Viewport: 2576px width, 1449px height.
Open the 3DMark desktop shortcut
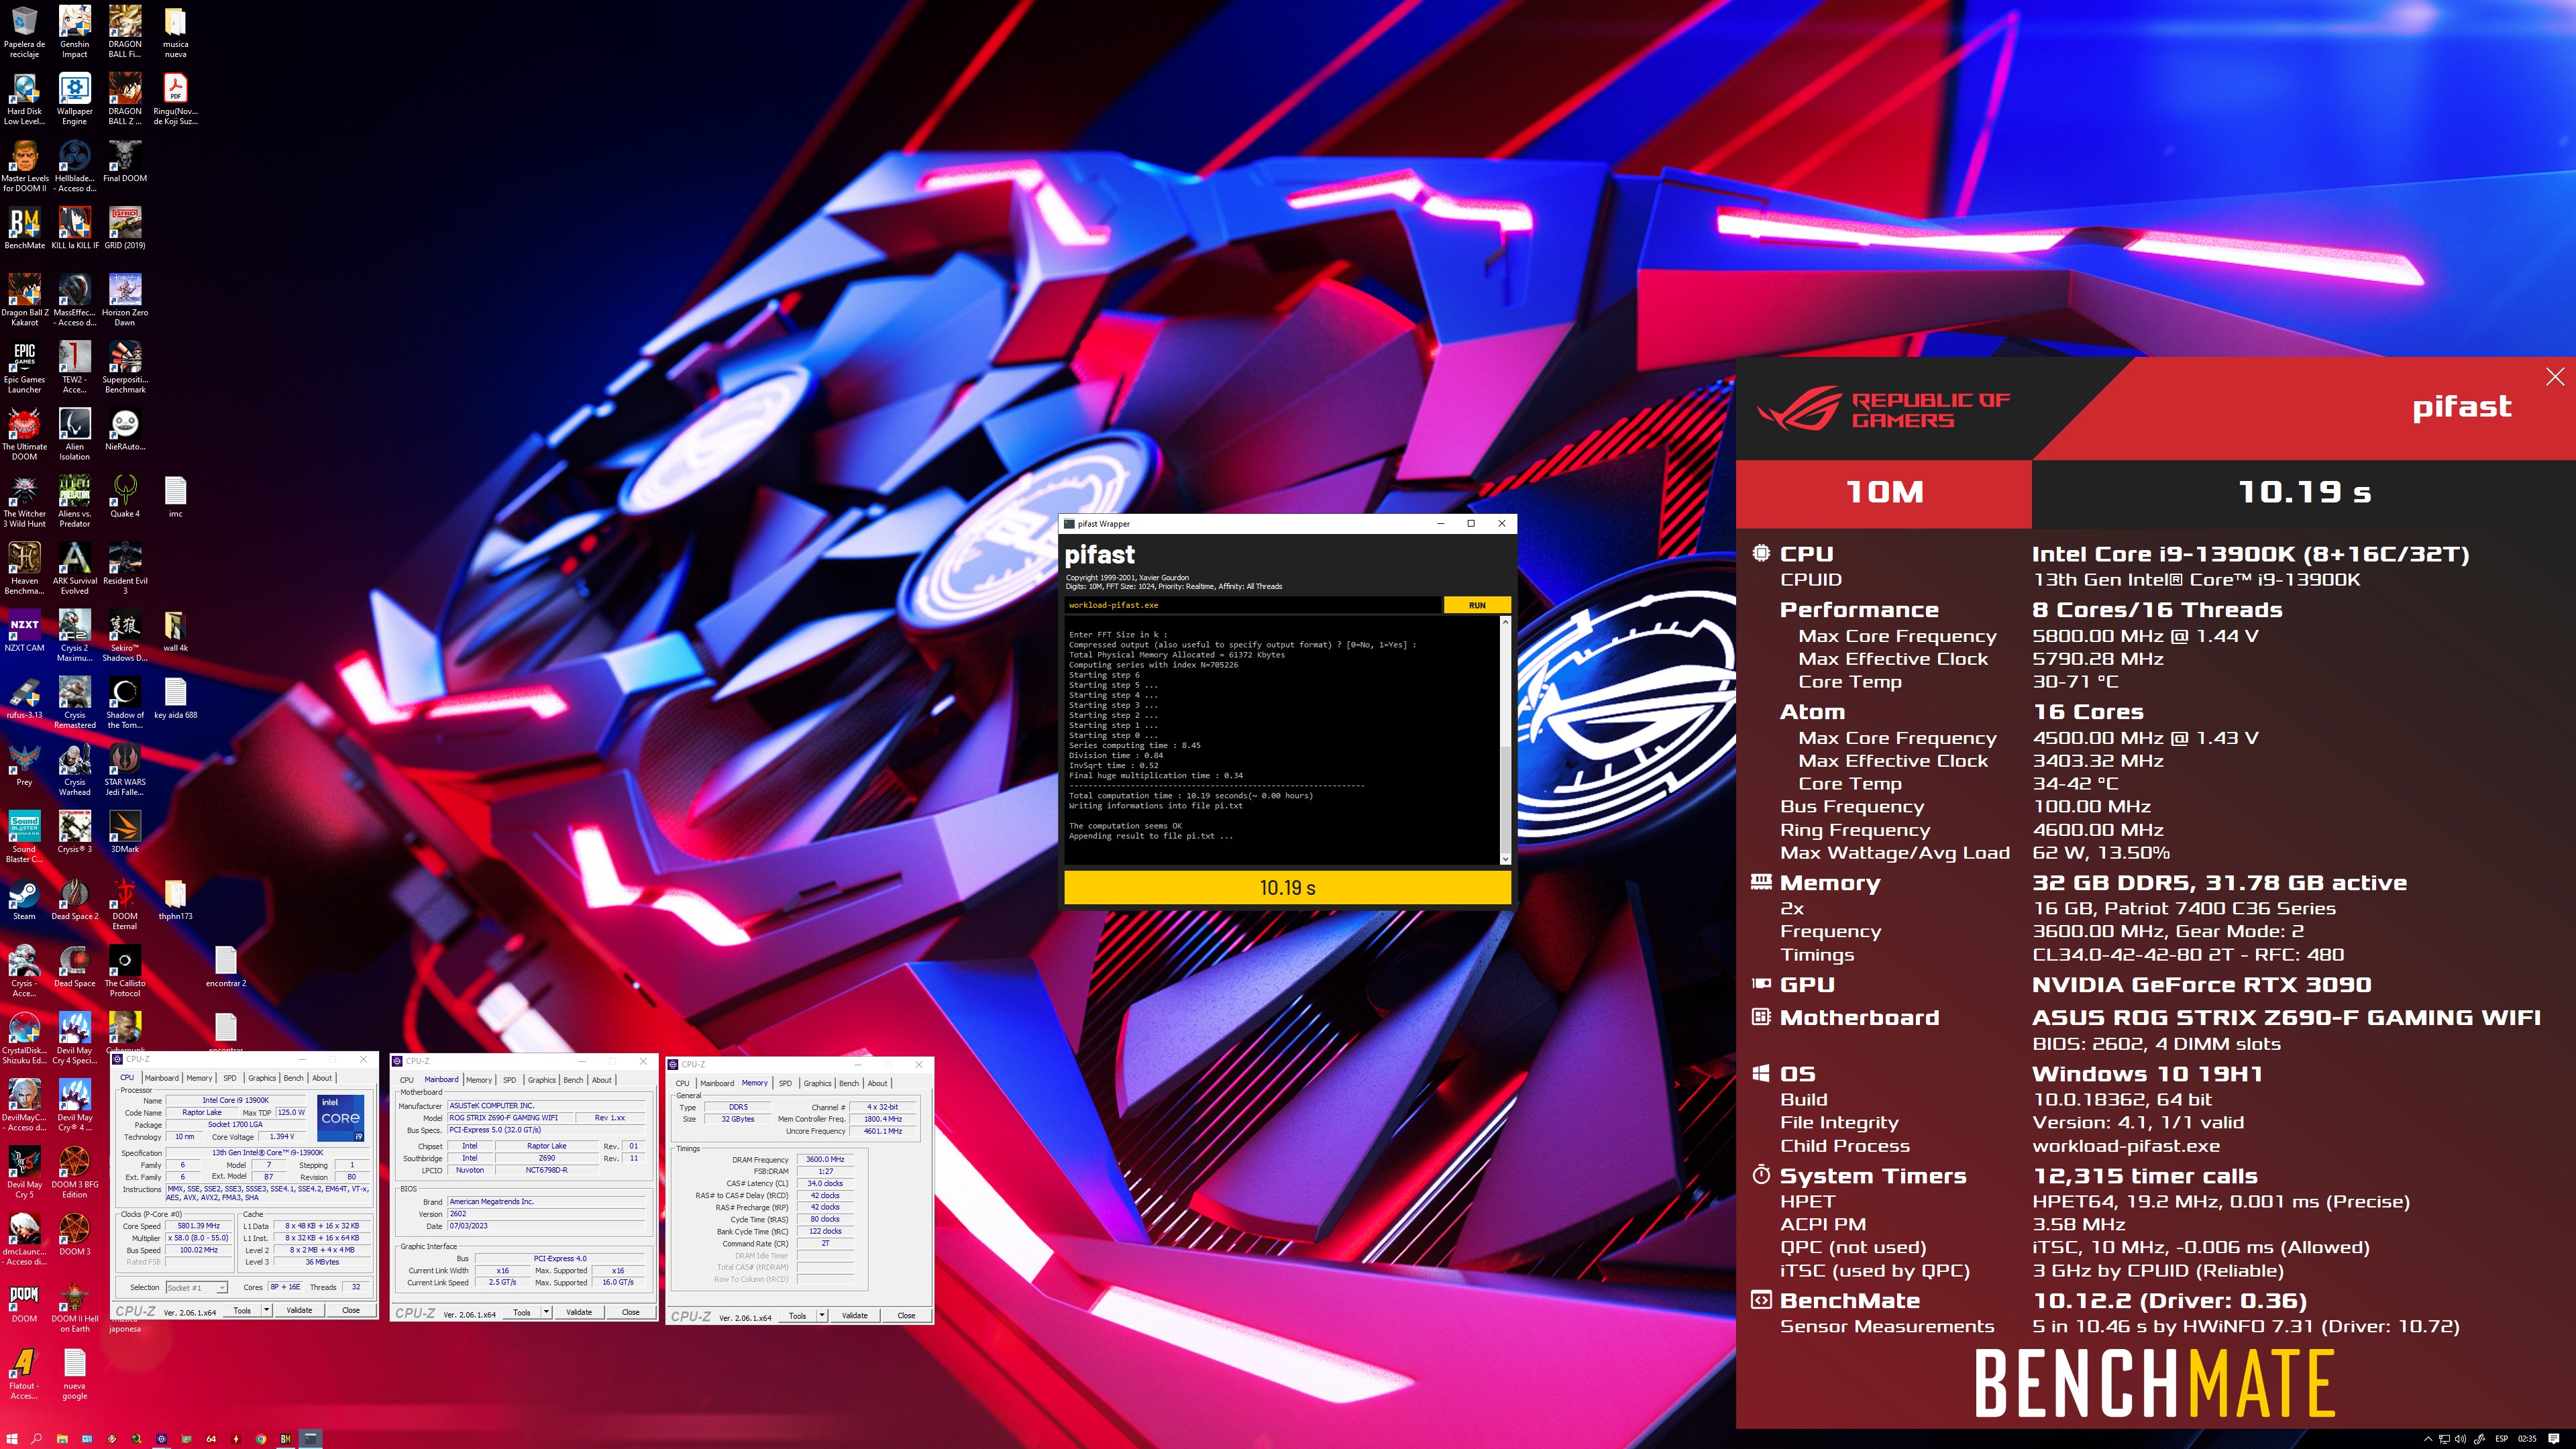(125, 832)
